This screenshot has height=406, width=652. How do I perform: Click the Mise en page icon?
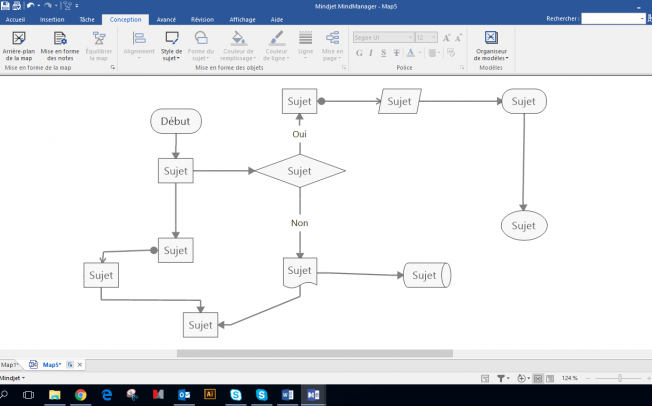click(334, 46)
